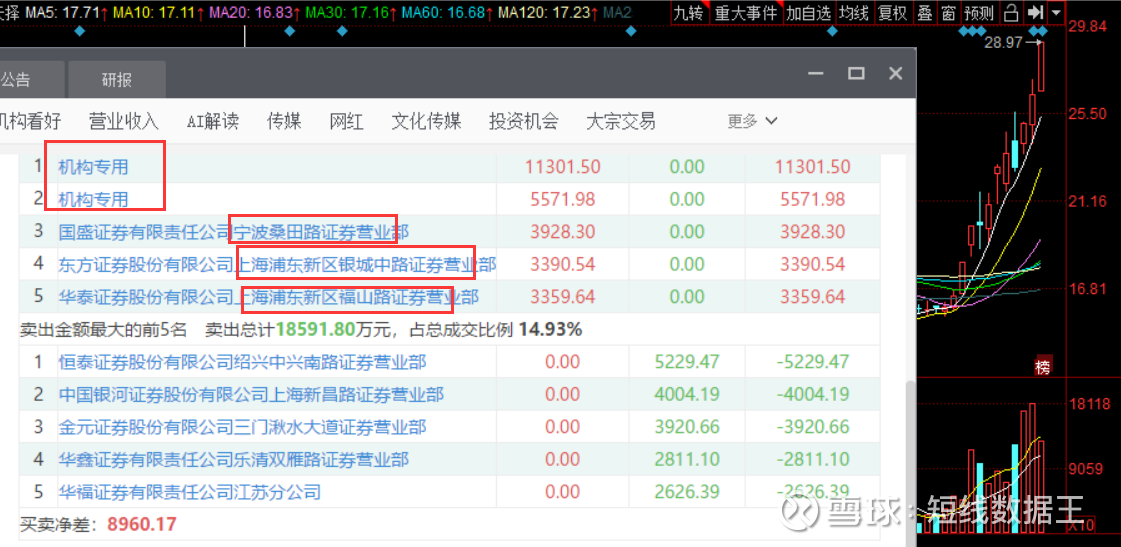This screenshot has height=547, width=1121.
Task: Click the 3928.30 buy amount for 国盛证券
Action: (x=563, y=232)
